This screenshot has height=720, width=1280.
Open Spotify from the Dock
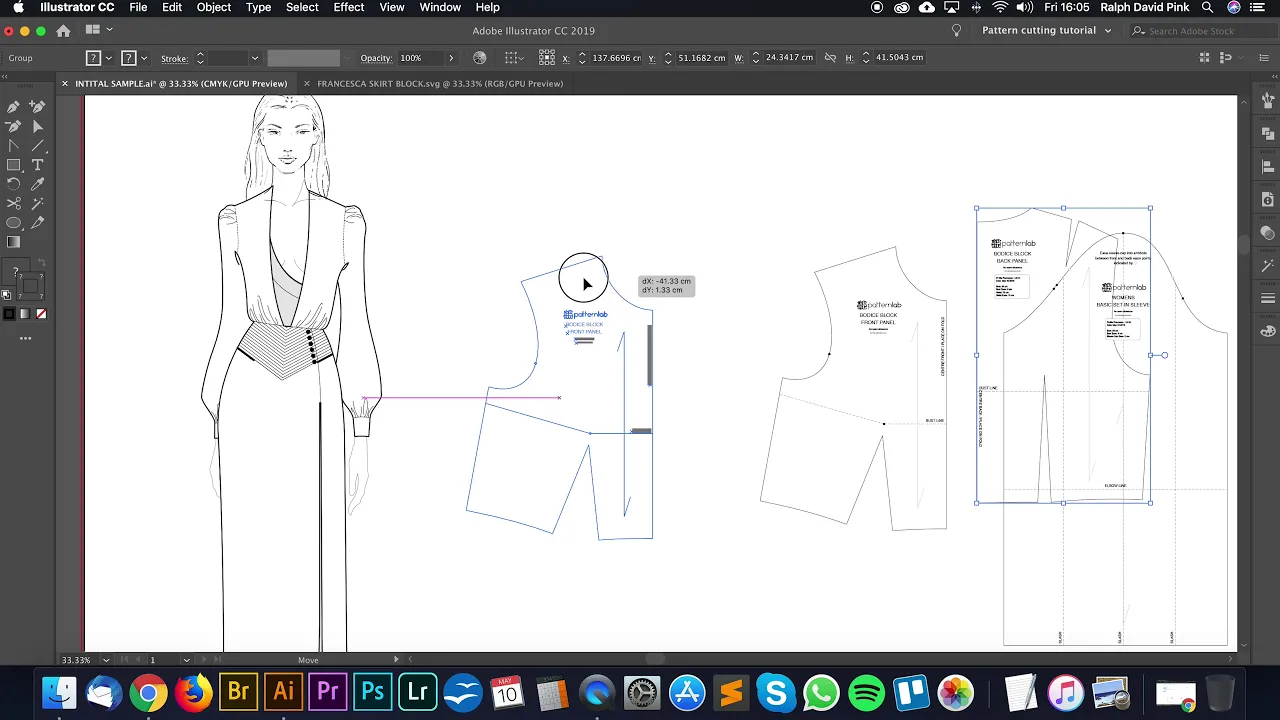coord(867,692)
